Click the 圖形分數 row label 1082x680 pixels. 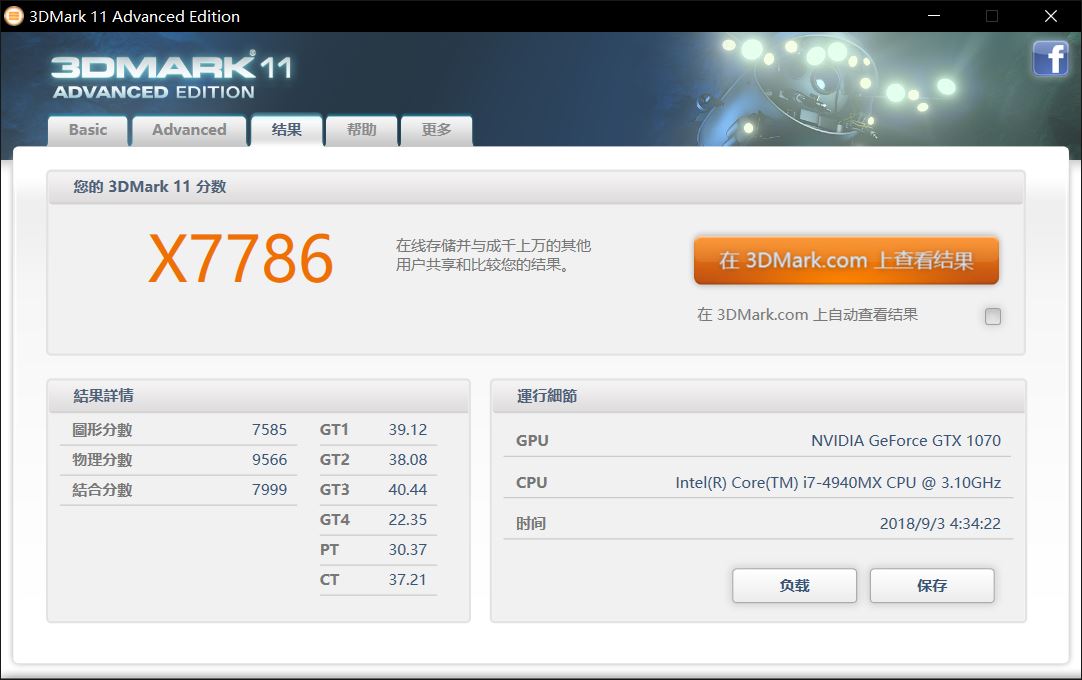click(x=102, y=430)
